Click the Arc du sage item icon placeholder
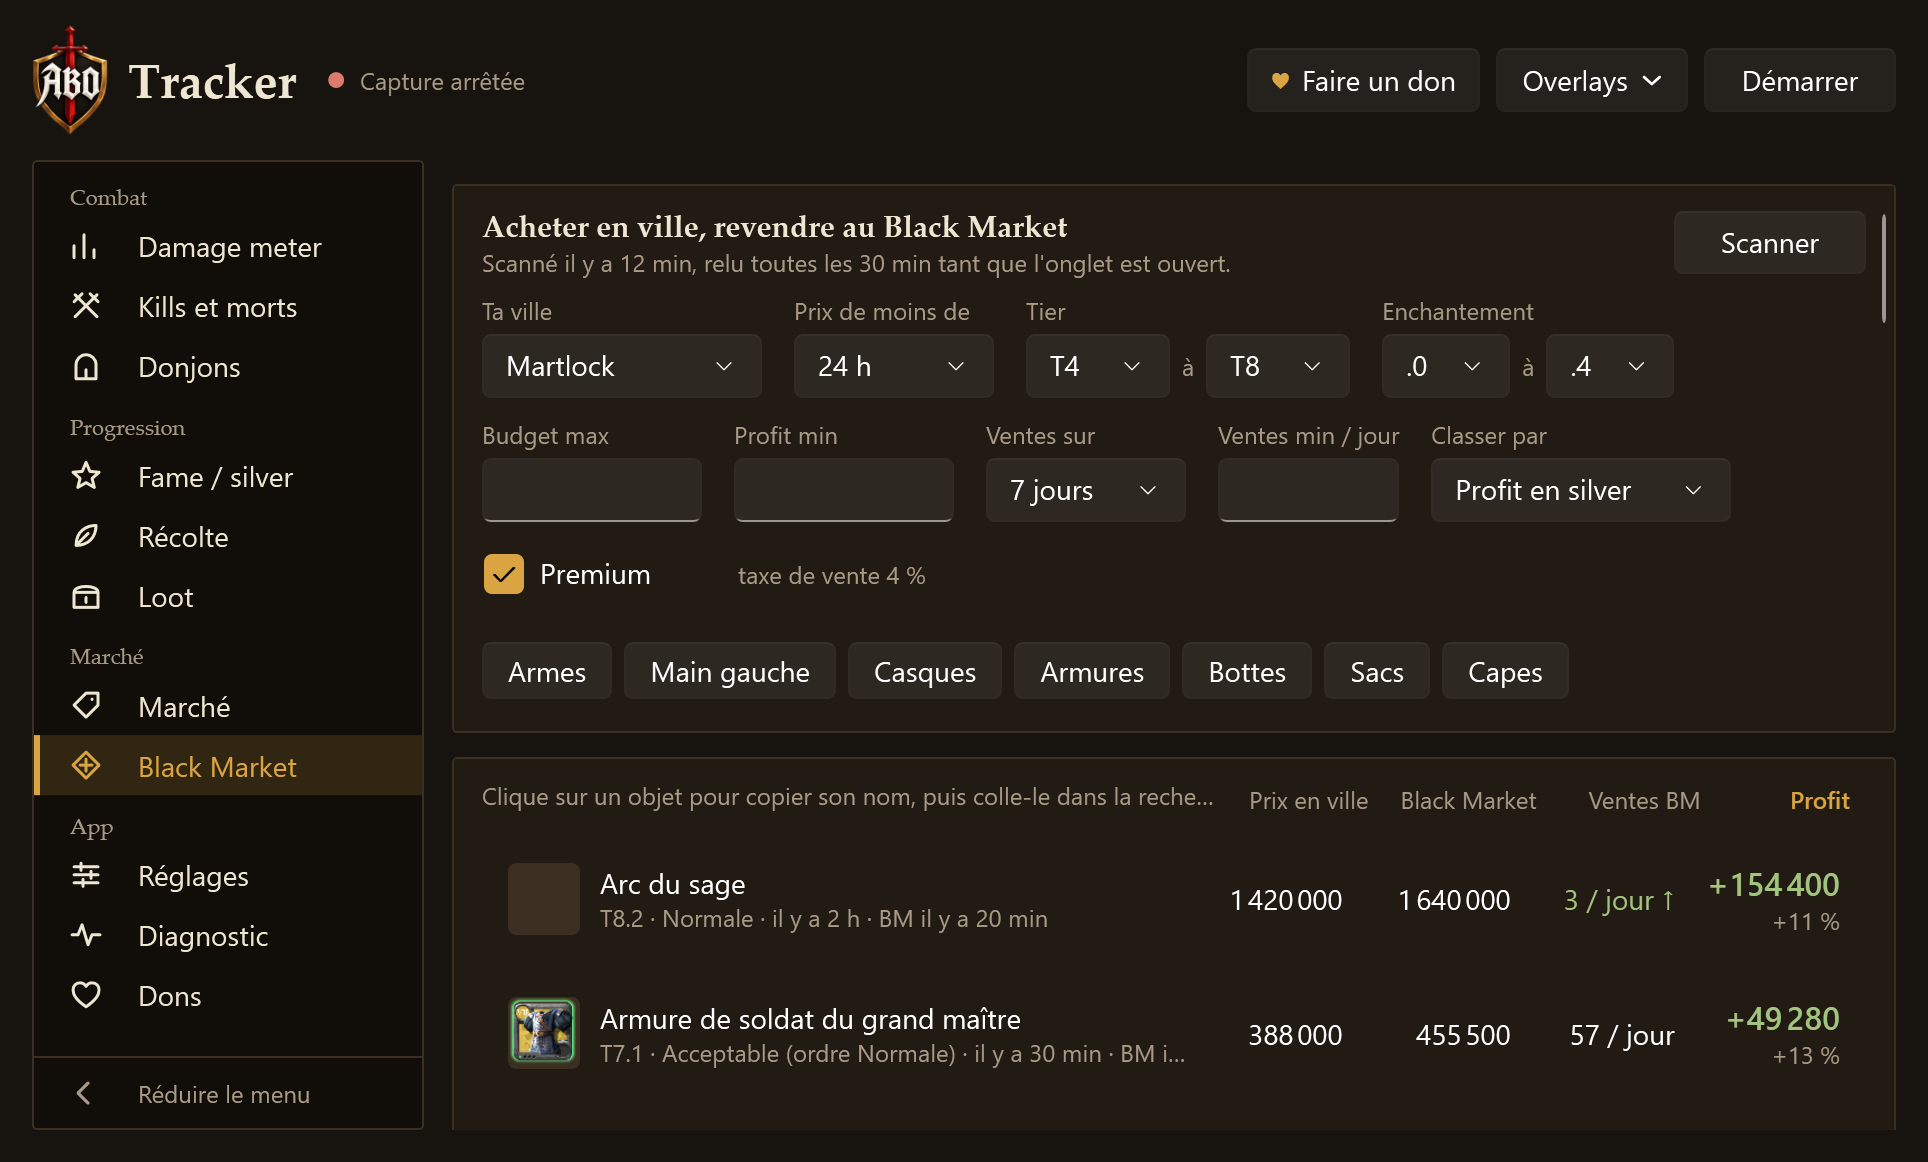Image resolution: width=1928 pixels, height=1162 pixels. point(543,898)
